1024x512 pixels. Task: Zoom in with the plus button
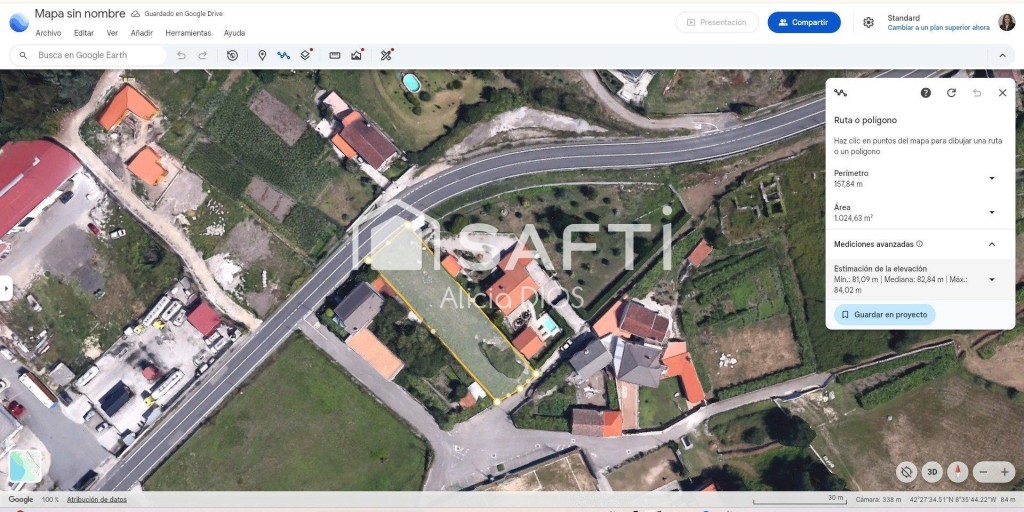(1005, 471)
